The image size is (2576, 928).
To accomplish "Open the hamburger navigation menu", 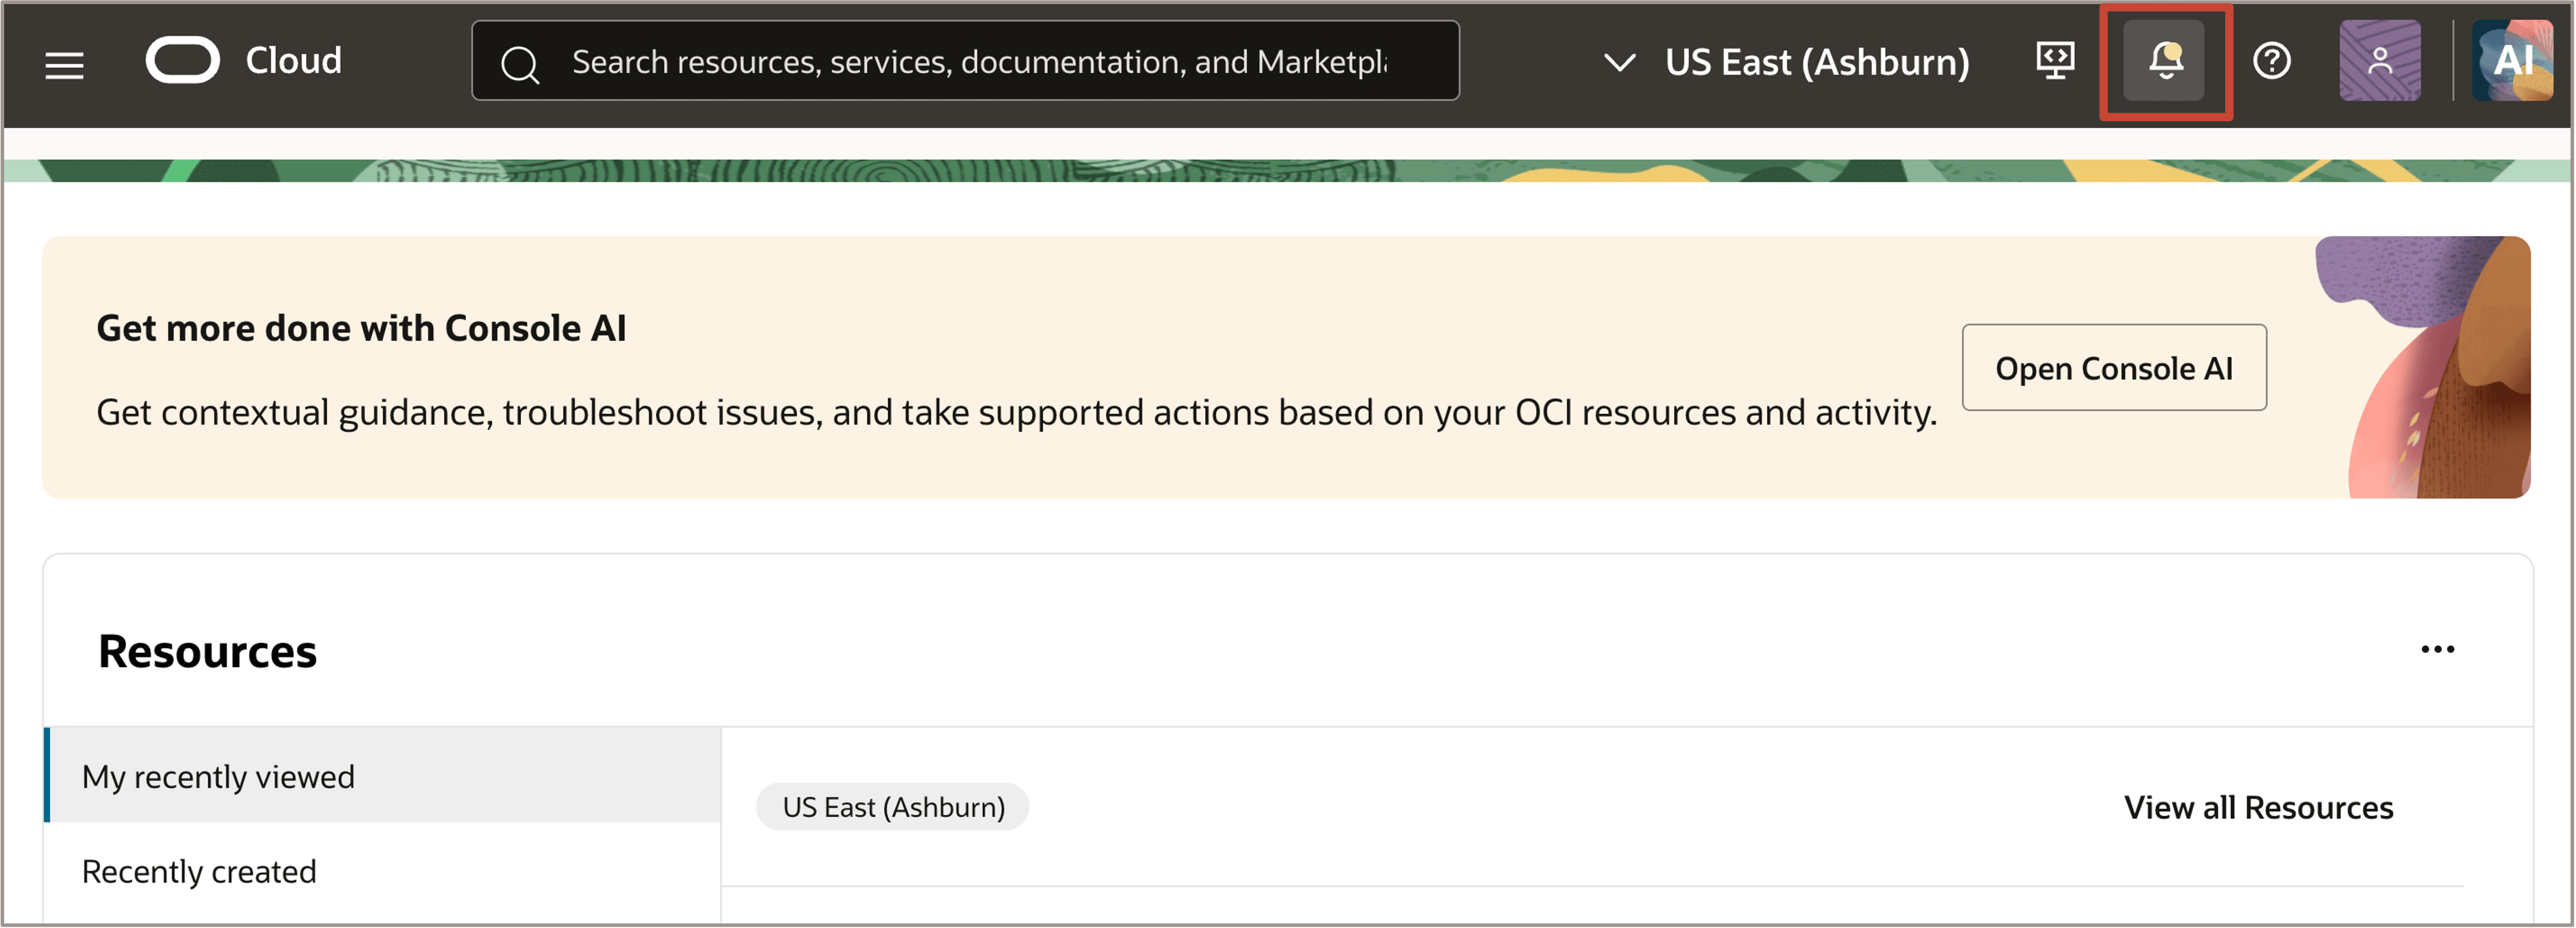I will point(65,64).
